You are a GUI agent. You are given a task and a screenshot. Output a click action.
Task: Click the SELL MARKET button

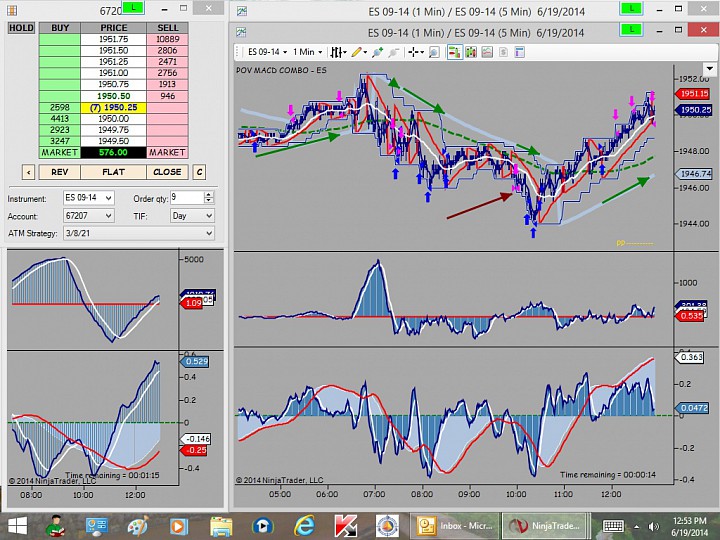point(167,152)
